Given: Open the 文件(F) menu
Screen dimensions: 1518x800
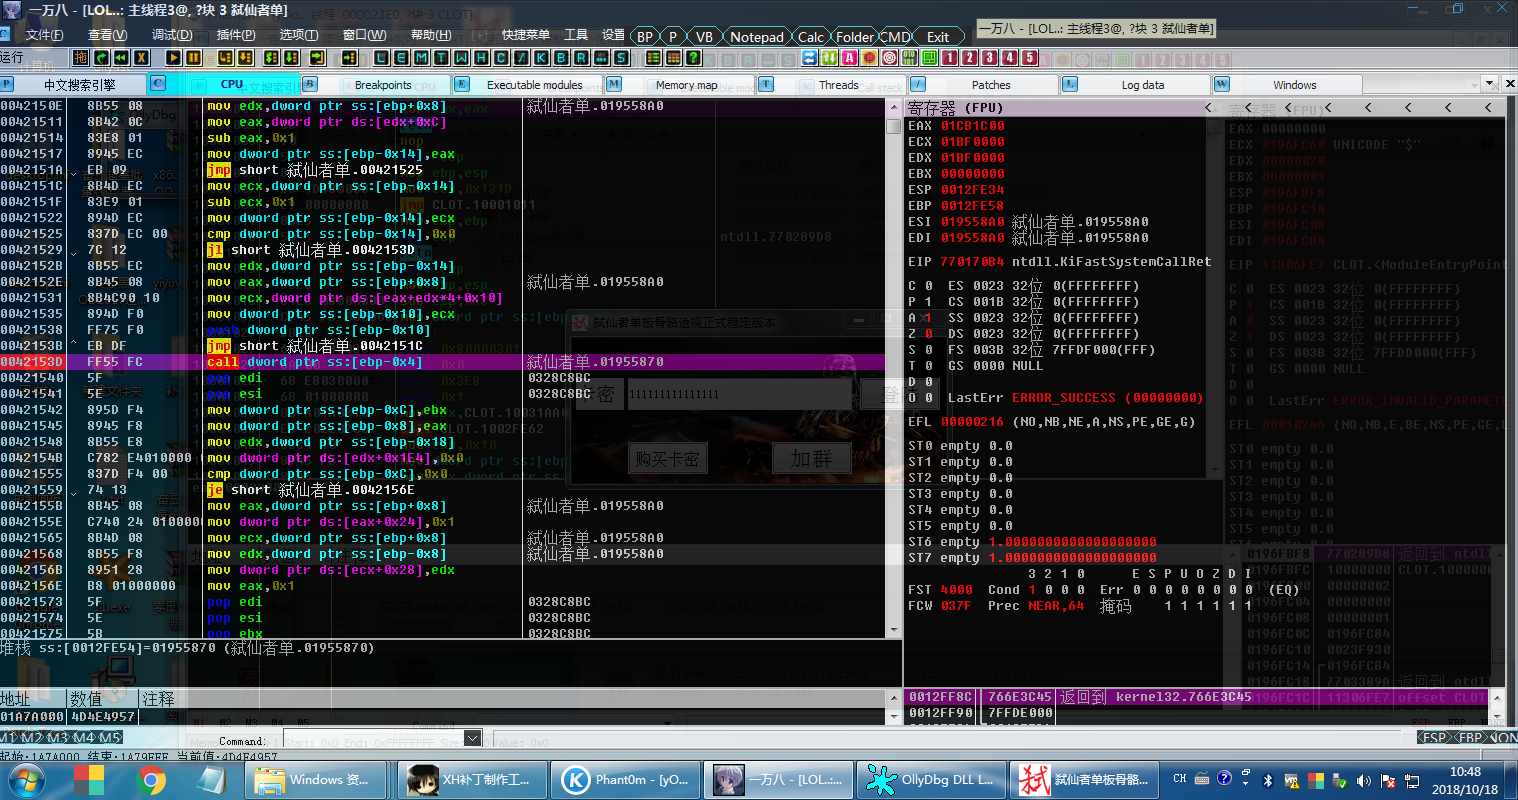Looking at the screenshot, I should pyautogui.click(x=44, y=35).
